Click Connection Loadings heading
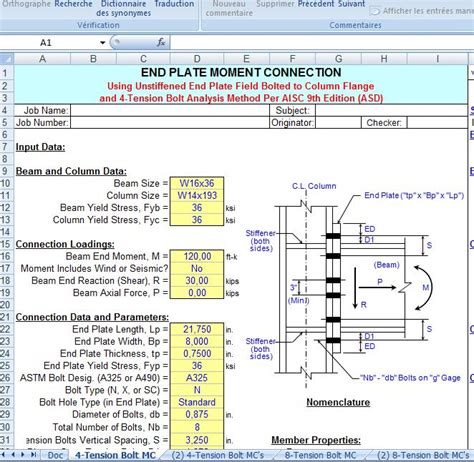The image size is (474, 462). [65, 244]
